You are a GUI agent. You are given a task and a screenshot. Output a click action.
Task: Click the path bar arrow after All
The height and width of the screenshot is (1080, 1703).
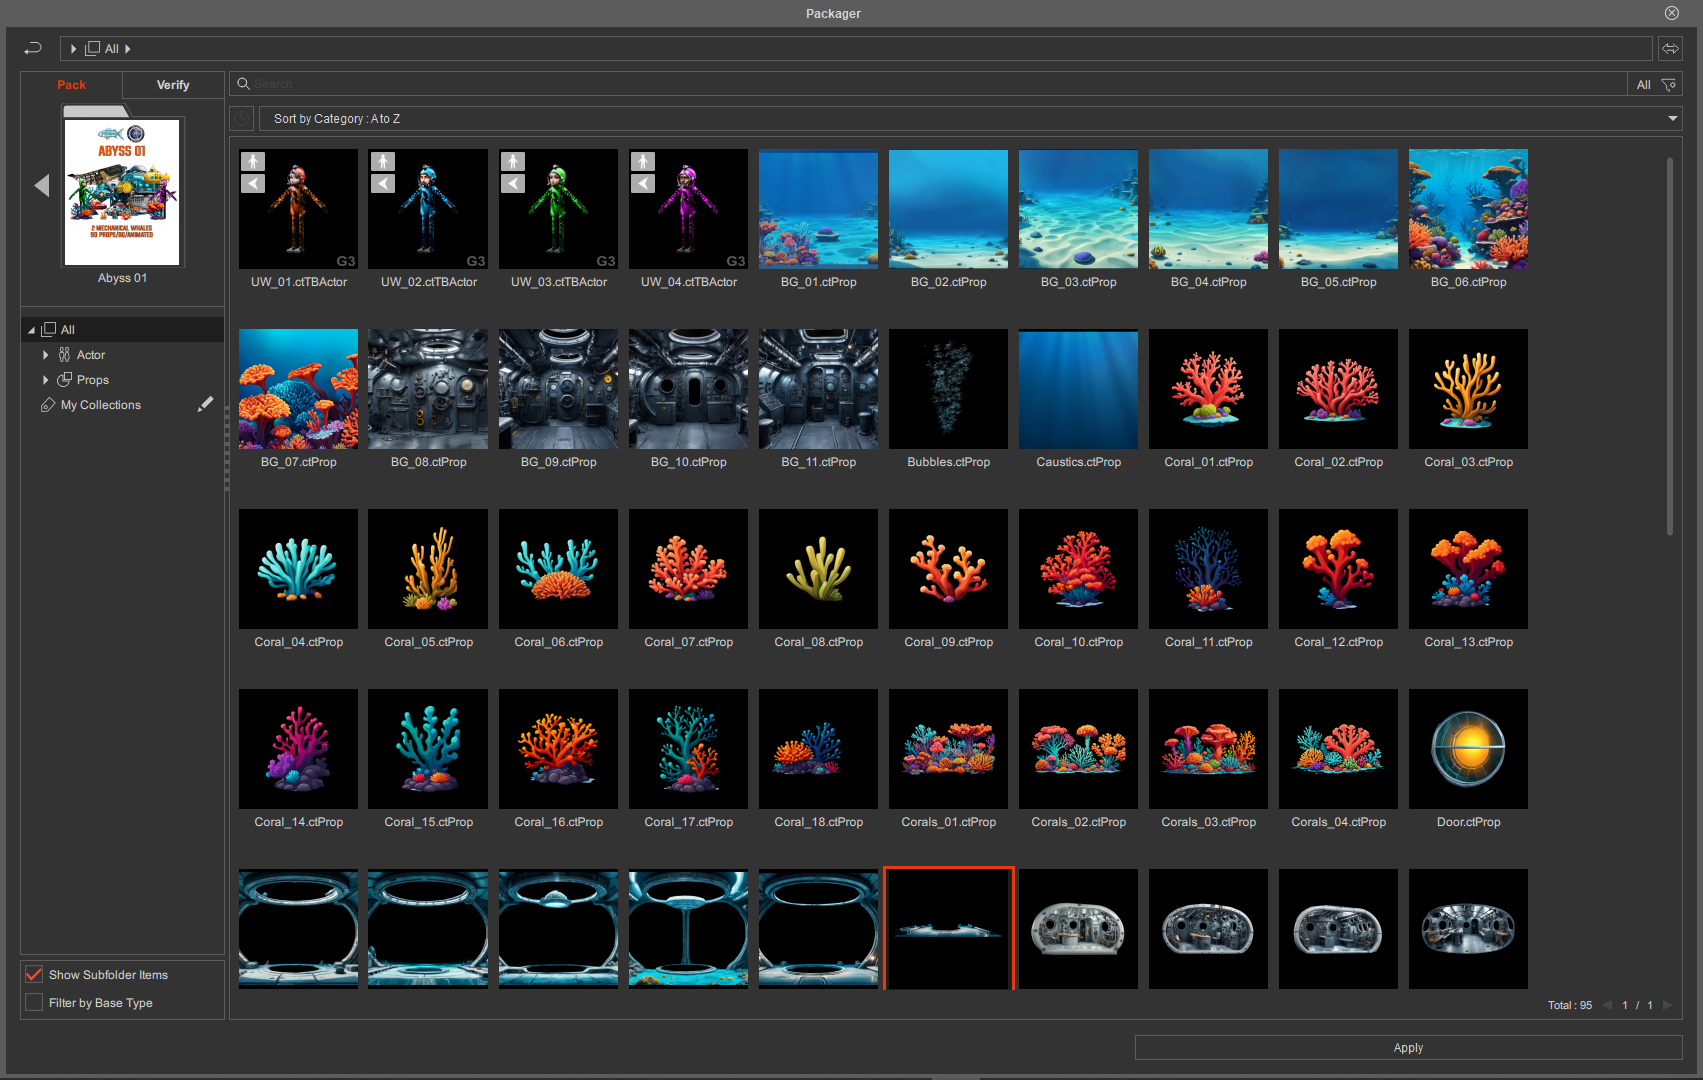pyautogui.click(x=128, y=48)
